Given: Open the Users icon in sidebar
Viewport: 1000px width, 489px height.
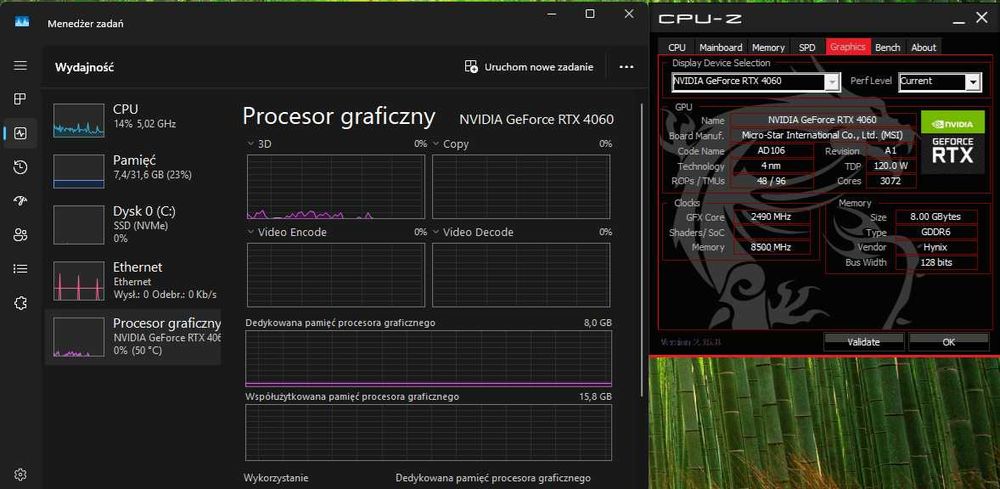Looking at the screenshot, I should (x=20, y=235).
